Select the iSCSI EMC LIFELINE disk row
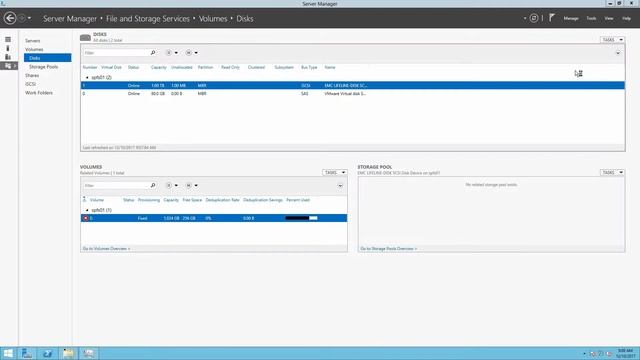The image size is (640, 360). (353, 85)
